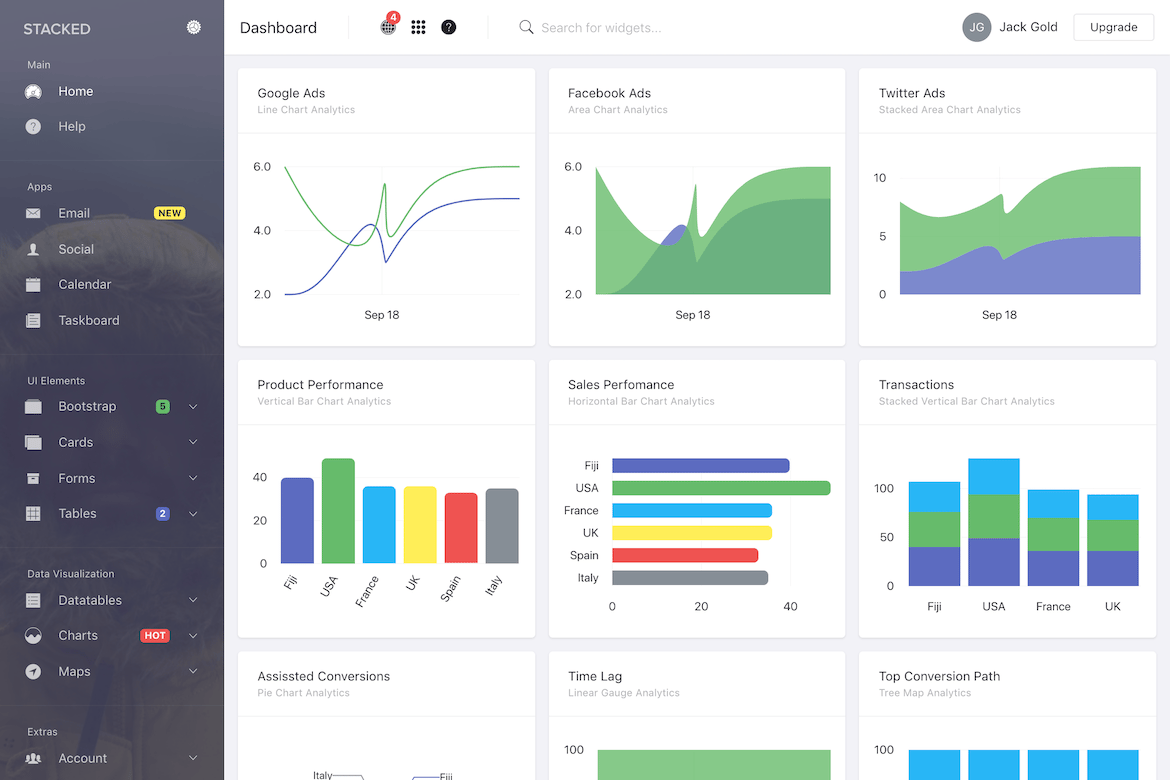This screenshot has height=780, width=1170.
Task: Click the JG user avatar
Action: coord(976,28)
